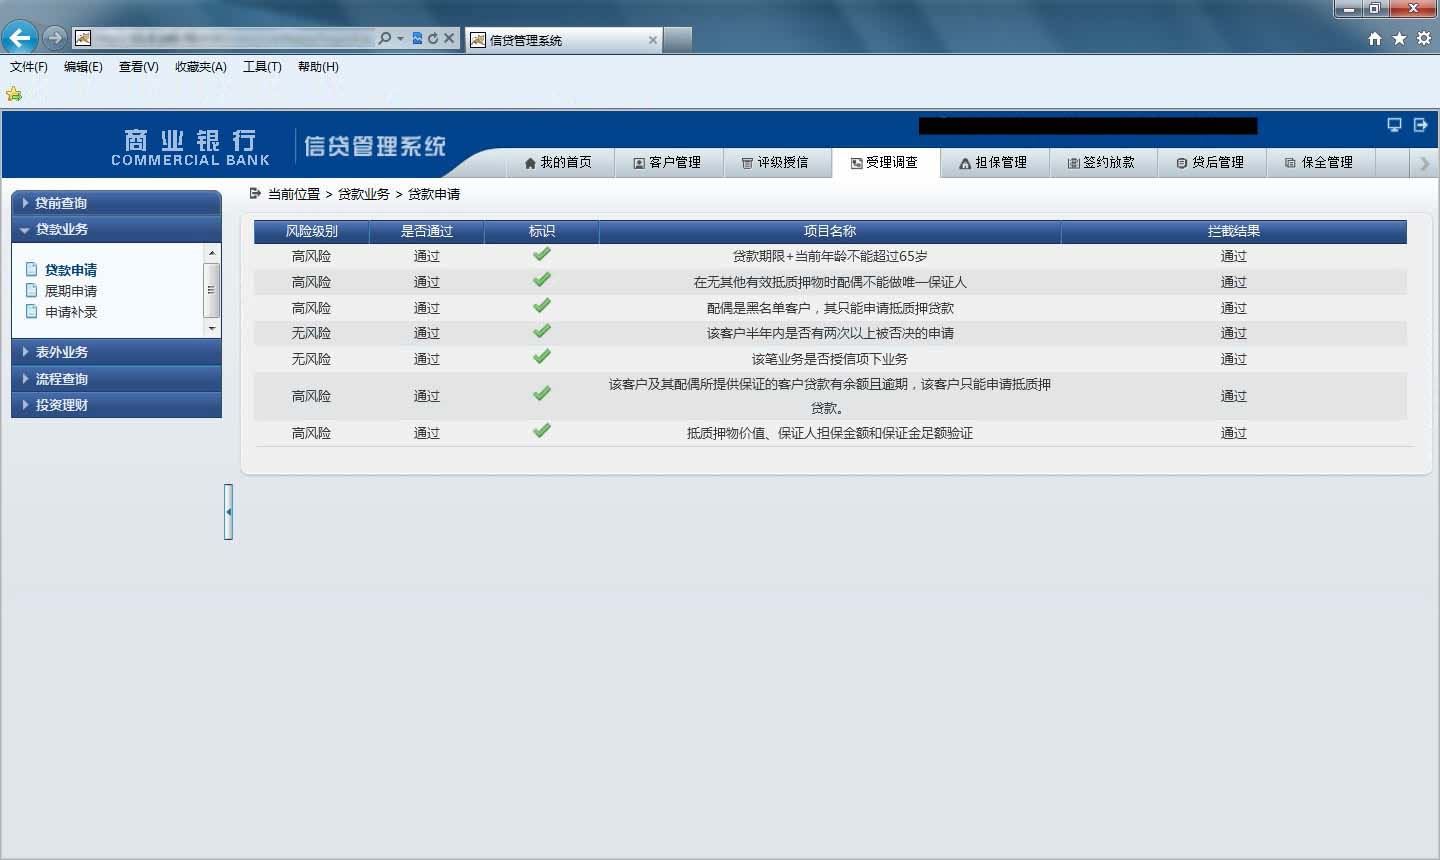
Task: Collapse the left sidebar handle
Action: tap(228, 512)
